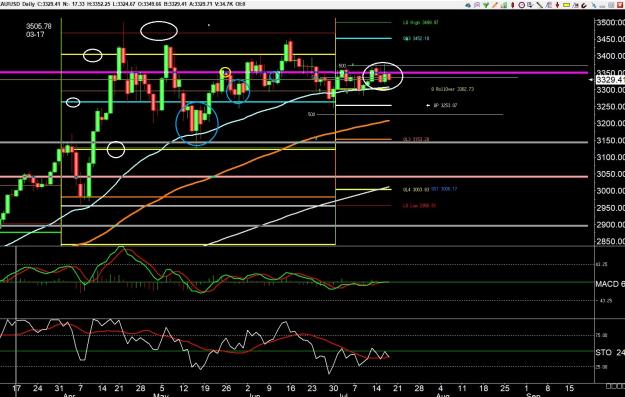Click the 2950.00 price axis label
The width and height of the screenshot is (625, 397).
click(x=610, y=208)
